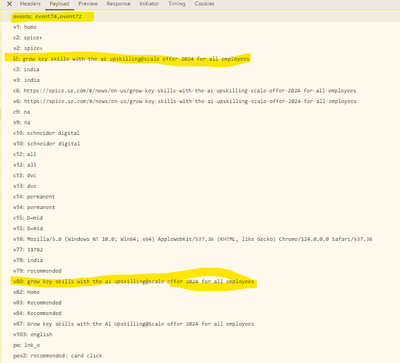Select the c3: india row
400x363 pixels.
coord(26,69)
